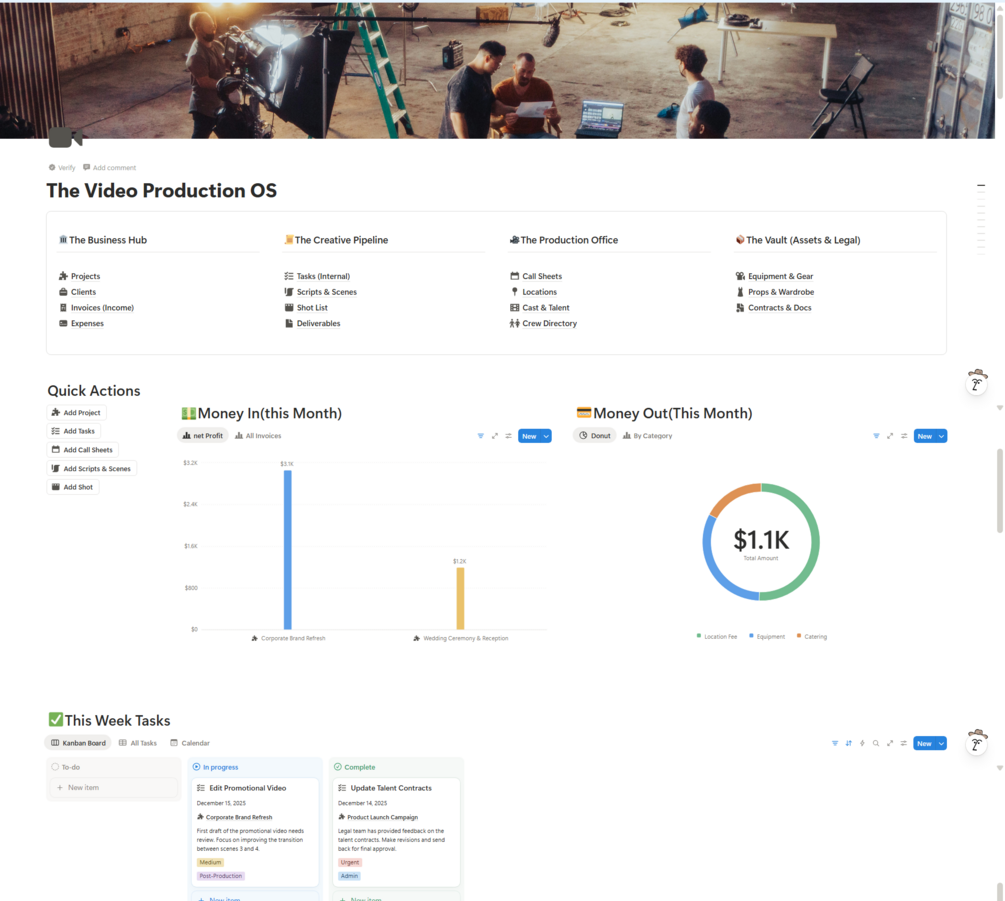Click New button in Money In section
This screenshot has height=901, width=1005.
529,436
